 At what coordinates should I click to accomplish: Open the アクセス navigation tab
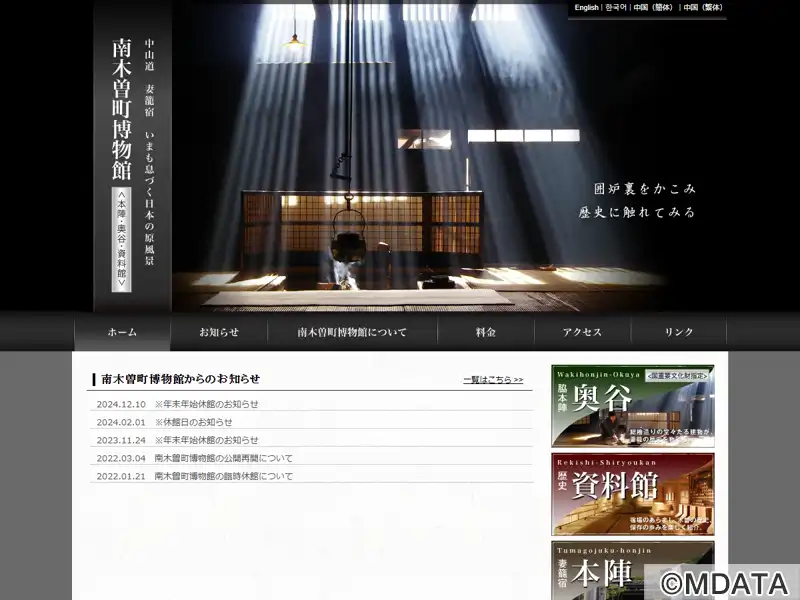pyautogui.click(x=582, y=332)
